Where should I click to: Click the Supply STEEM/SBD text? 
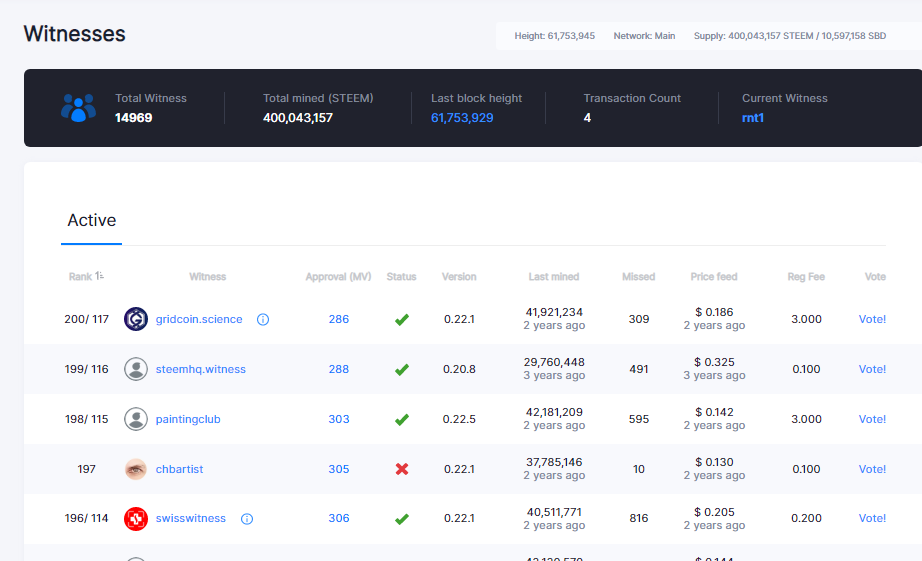(790, 36)
